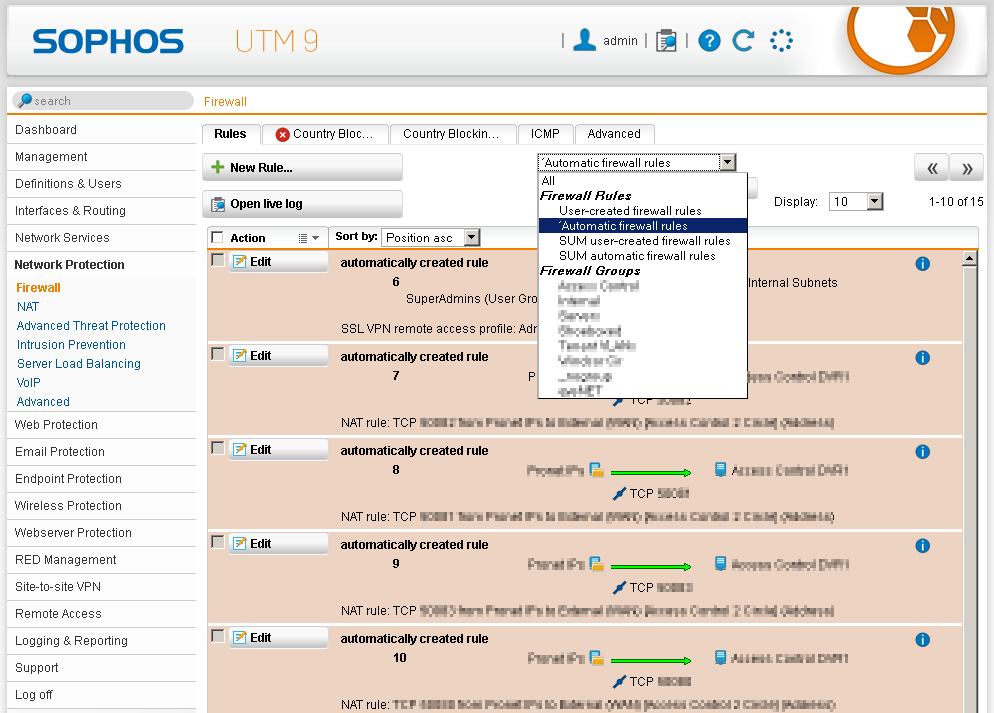This screenshot has width=994, height=713.
Task: Open Server Load Balancing link
Action: point(79,364)
